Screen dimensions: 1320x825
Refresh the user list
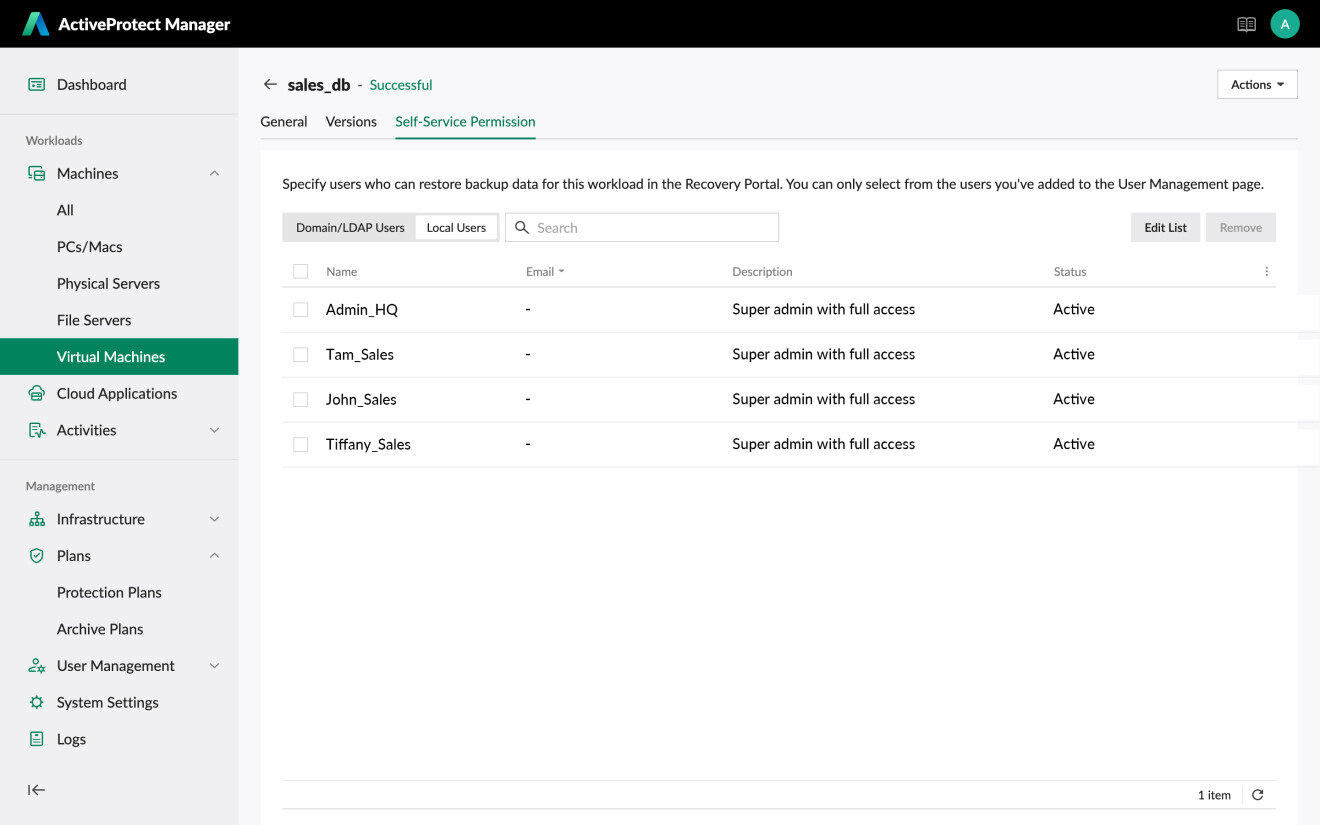pos(1258,795)
